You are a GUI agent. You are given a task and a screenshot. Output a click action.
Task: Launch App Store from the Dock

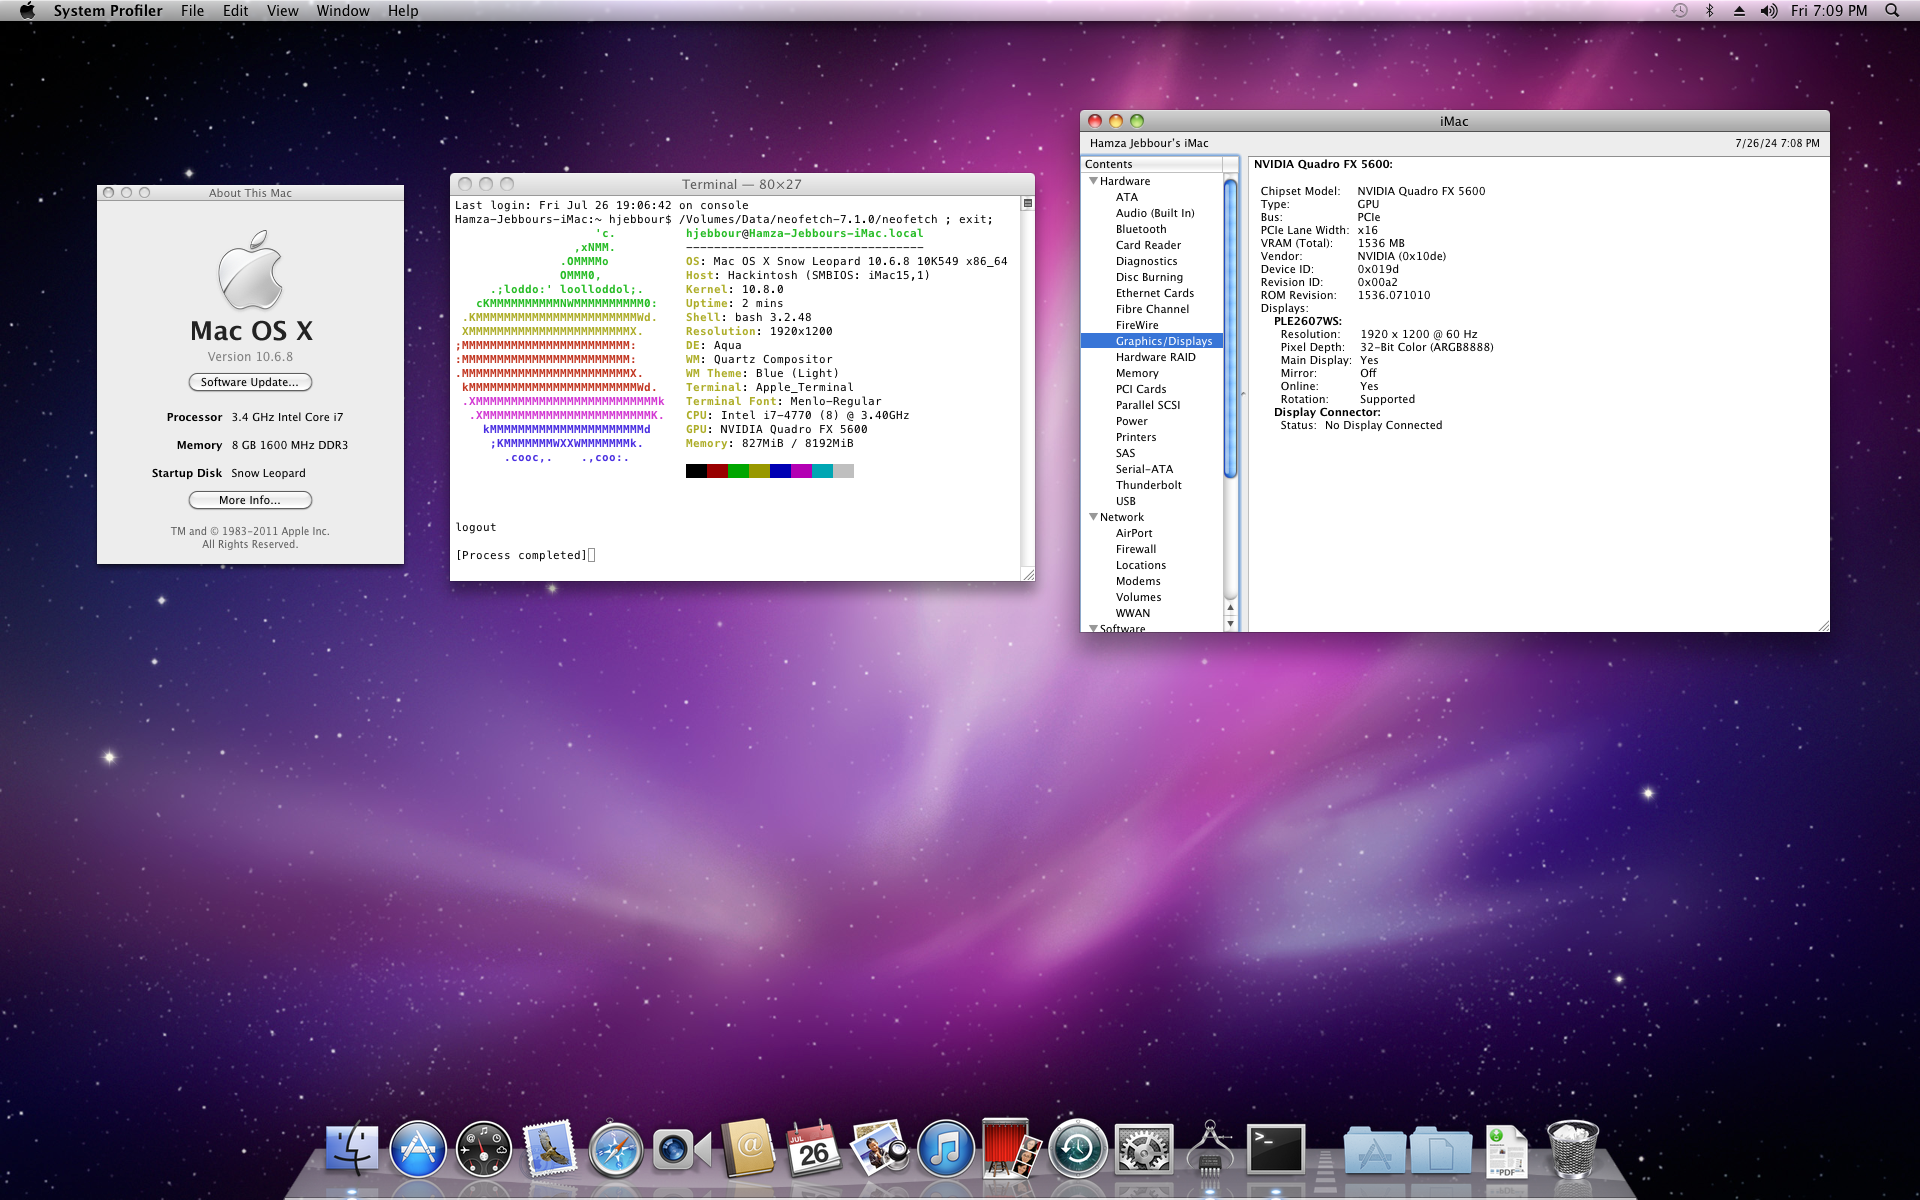(x=418, y=1149)
